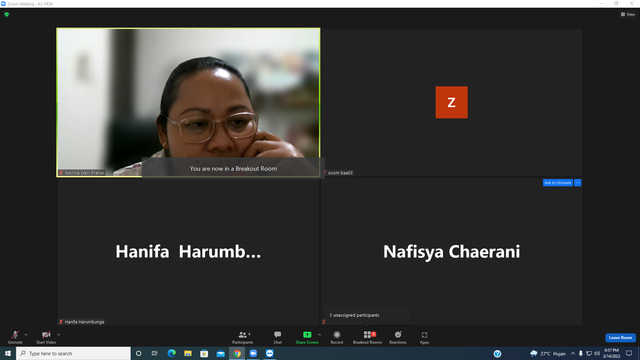Click the orange Z avatar
The image size is (640, 360).
click(451, 102)
